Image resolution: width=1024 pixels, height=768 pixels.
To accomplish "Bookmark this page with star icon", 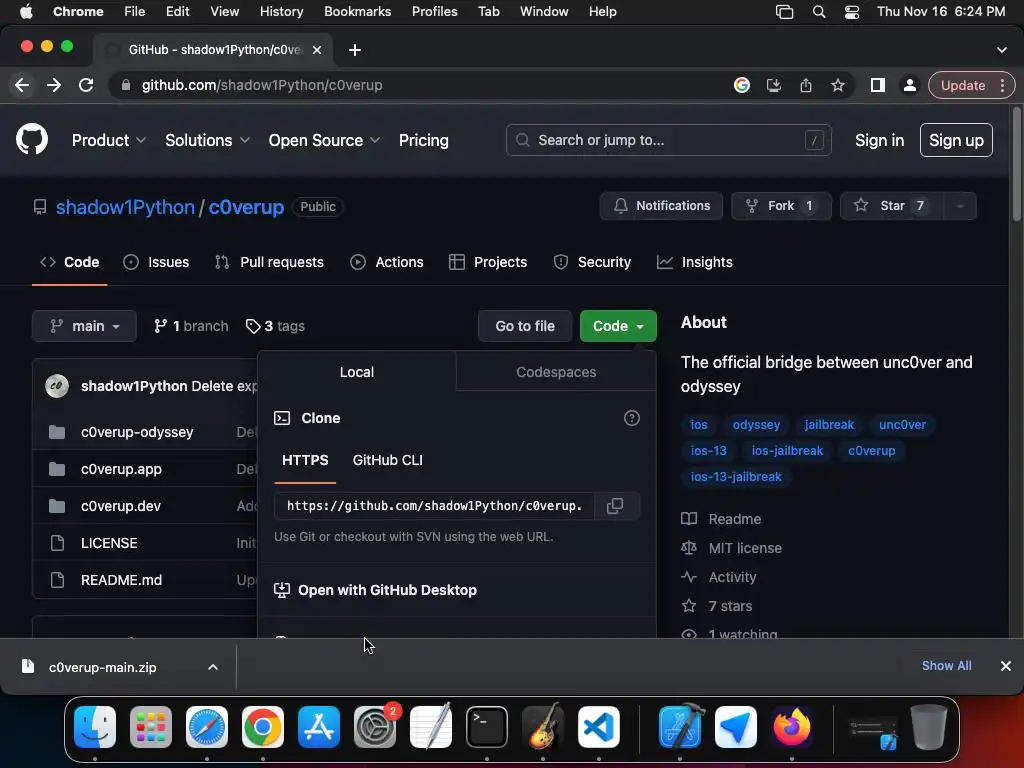I will coord(838,86).
